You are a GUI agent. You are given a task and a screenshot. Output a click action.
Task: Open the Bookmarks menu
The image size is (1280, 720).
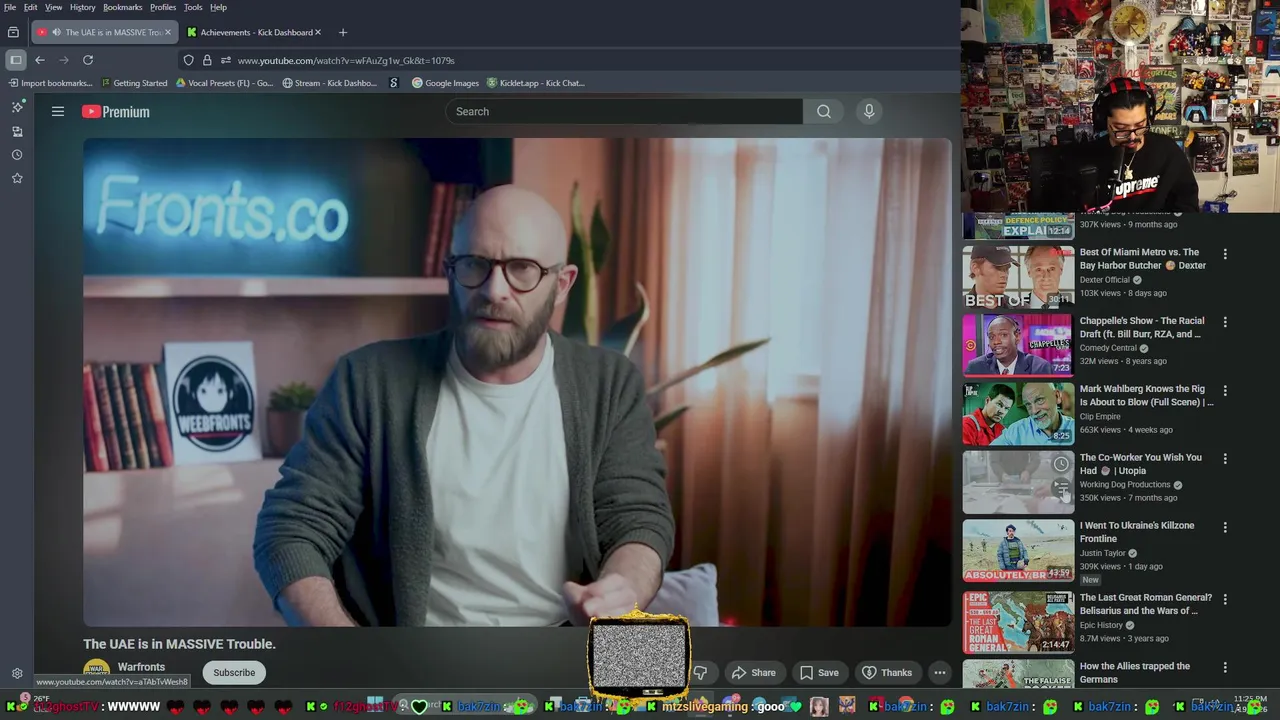pyautogui.click(x=125, y=7)
